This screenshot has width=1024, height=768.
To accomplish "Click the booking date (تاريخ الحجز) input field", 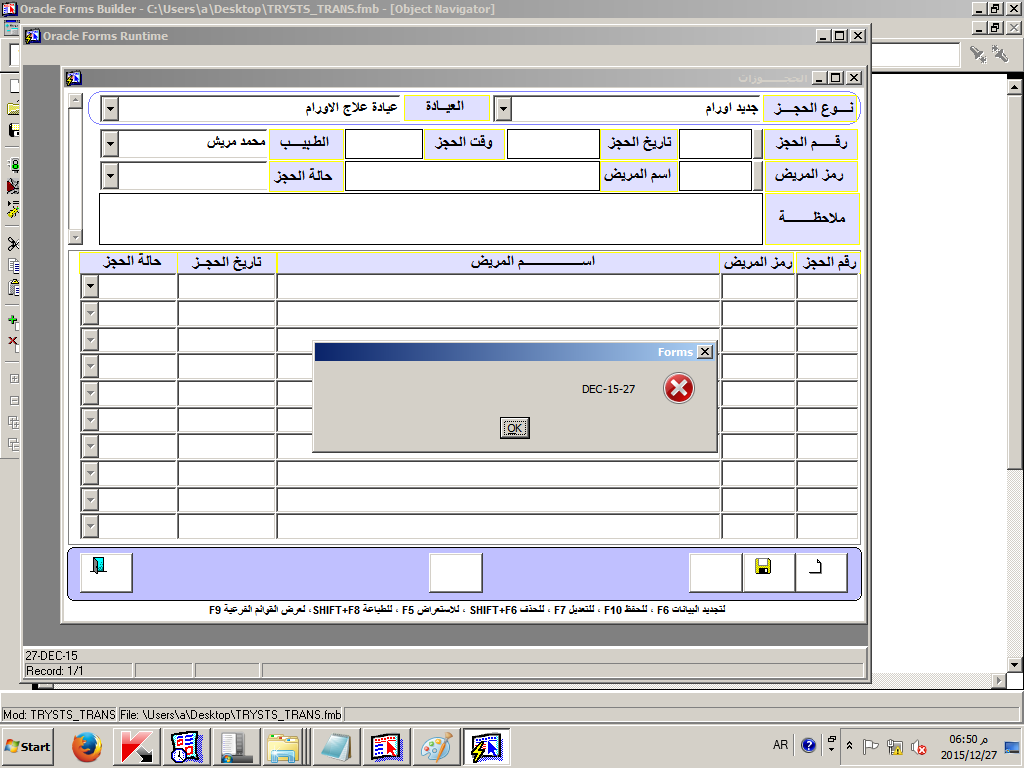I will (x=552, y=143).
